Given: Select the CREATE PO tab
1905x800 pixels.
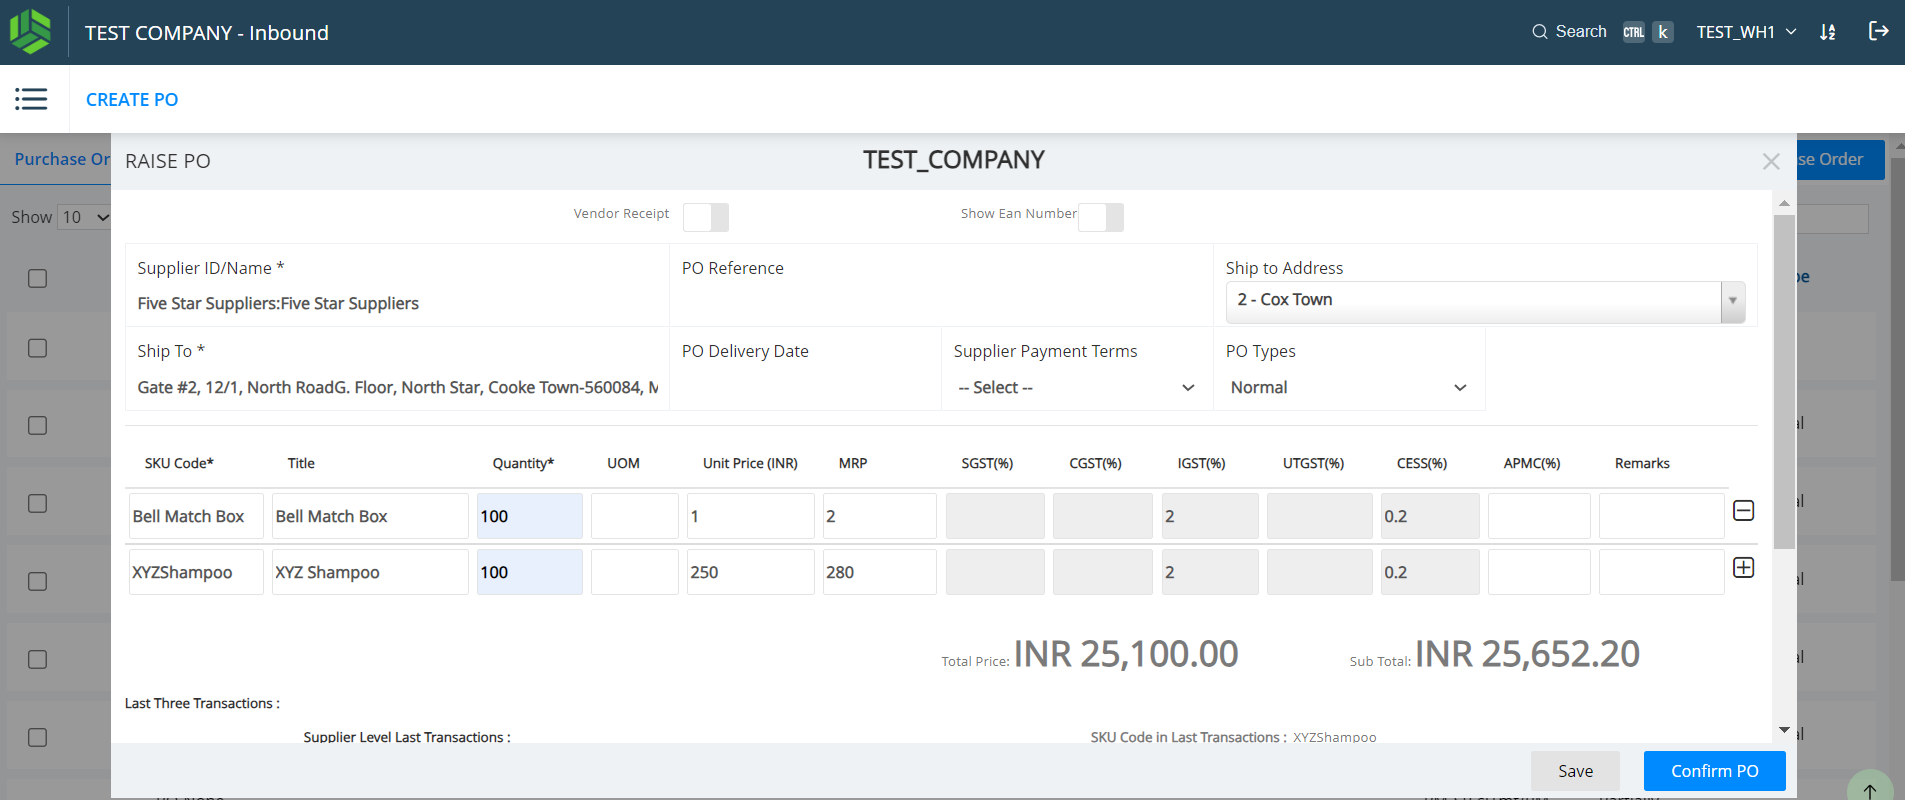Looking at the screenshot, I should click(132, 100).
